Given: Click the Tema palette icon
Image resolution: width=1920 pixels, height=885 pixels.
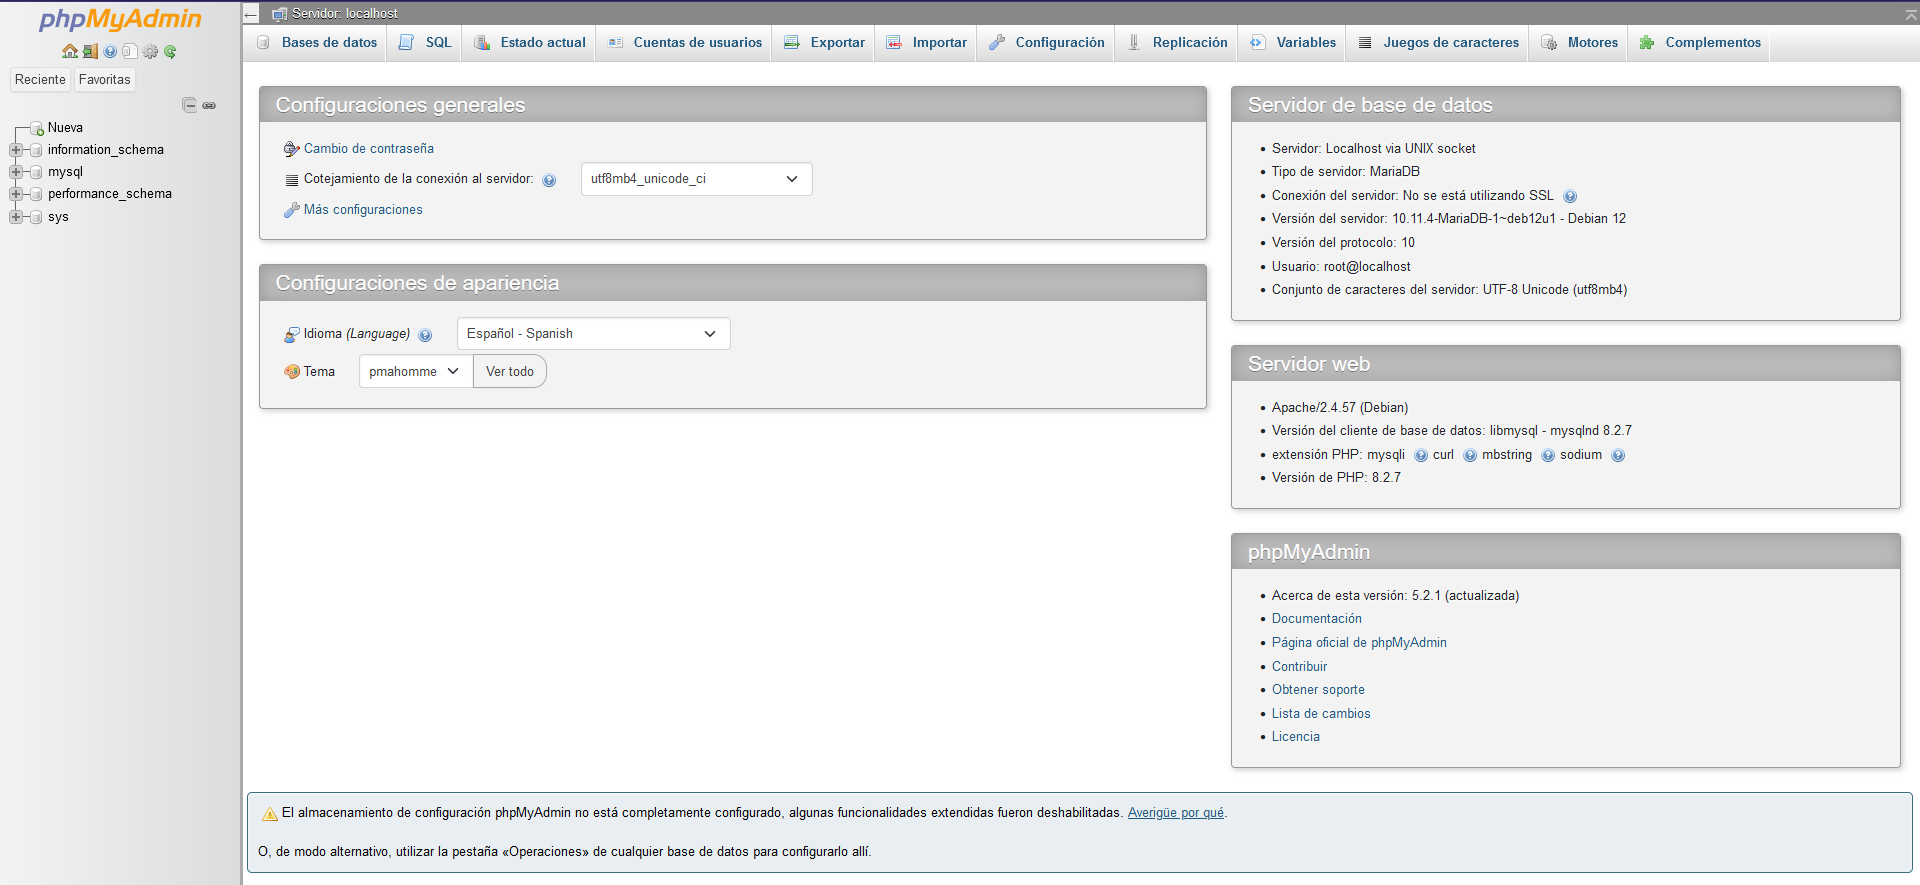Looking at the screenshot, I should pyautogui.click(x=292, y=371).
